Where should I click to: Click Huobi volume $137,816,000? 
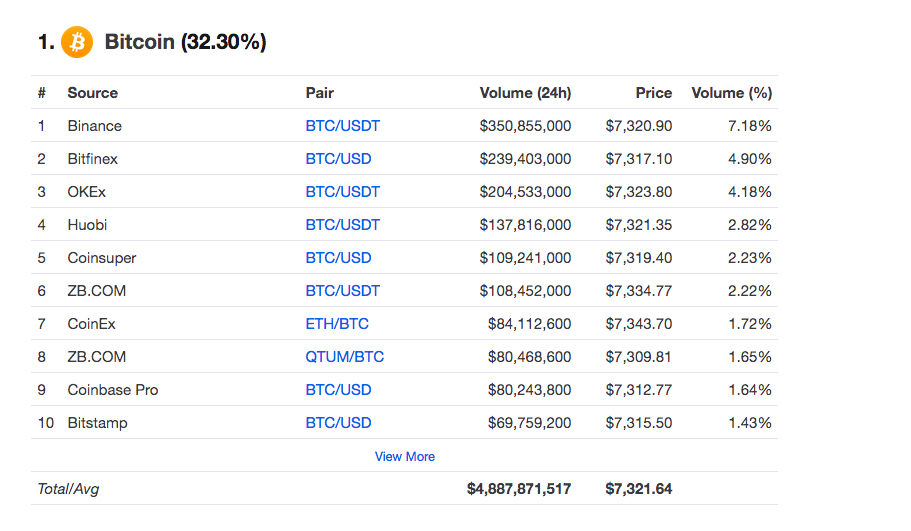(525, 225)
